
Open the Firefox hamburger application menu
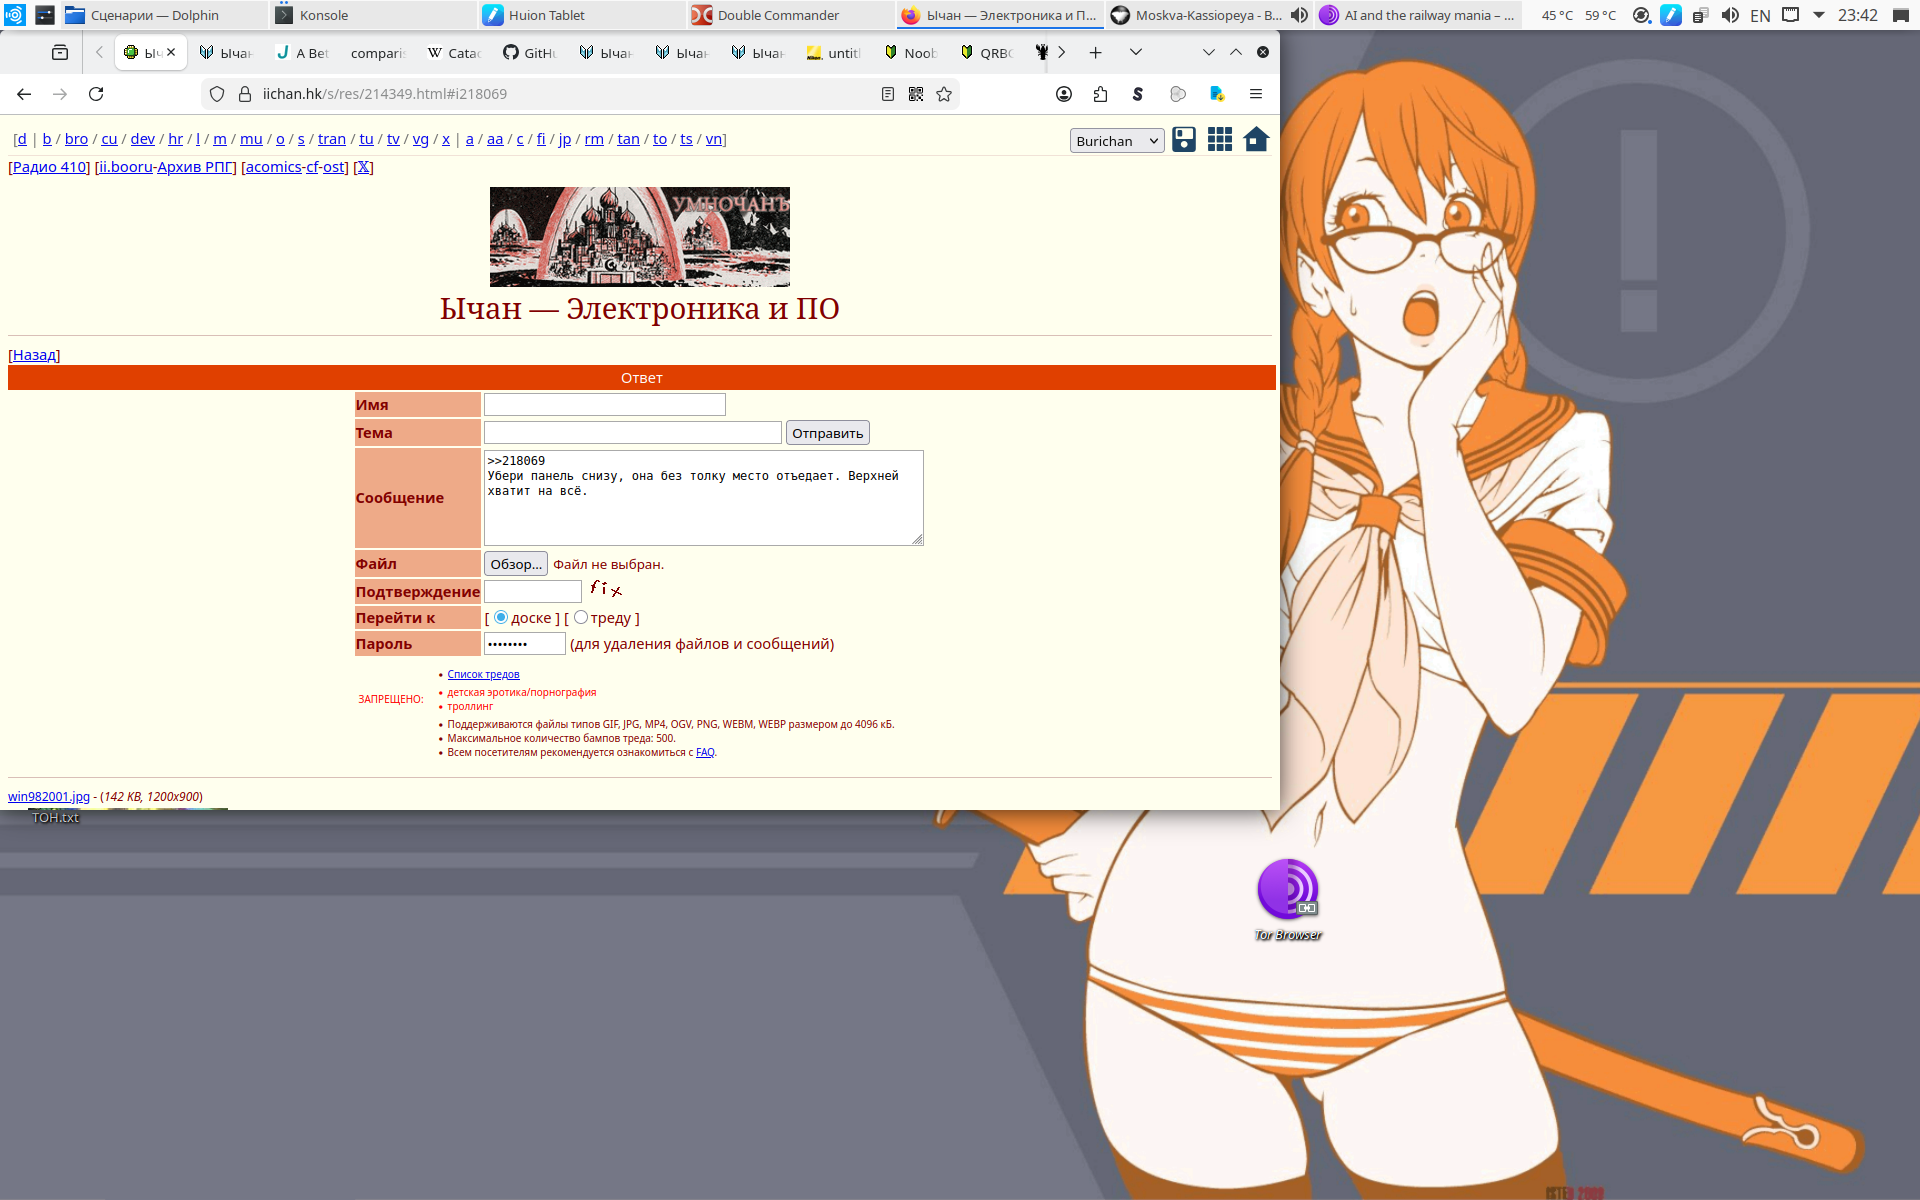coord(1256,94)
